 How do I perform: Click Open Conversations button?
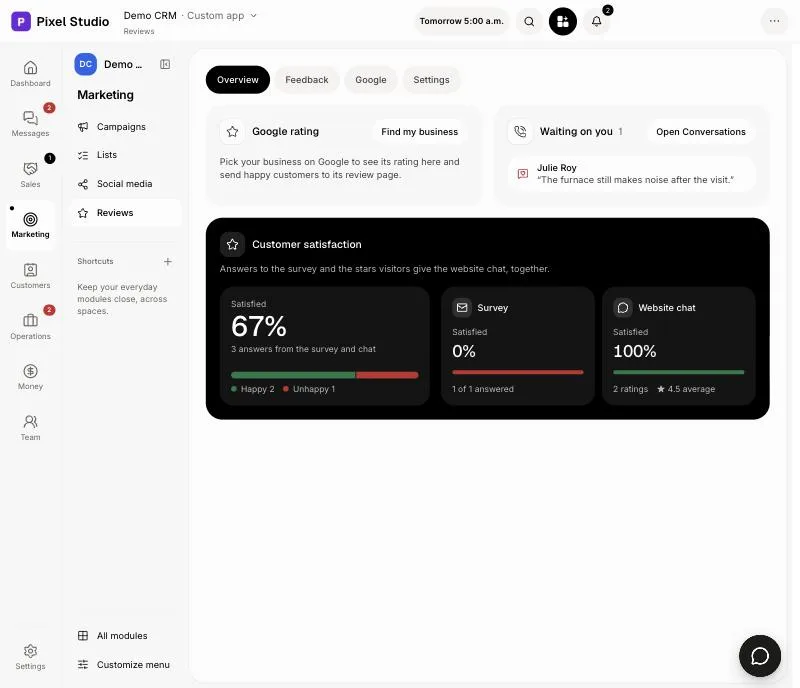tap(701, 132)
